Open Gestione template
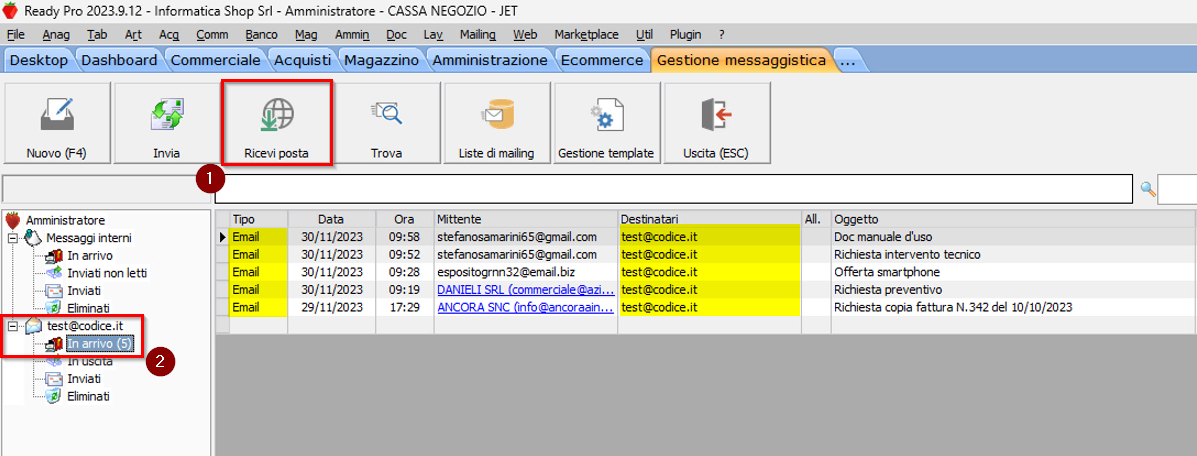 coord(607,123)
